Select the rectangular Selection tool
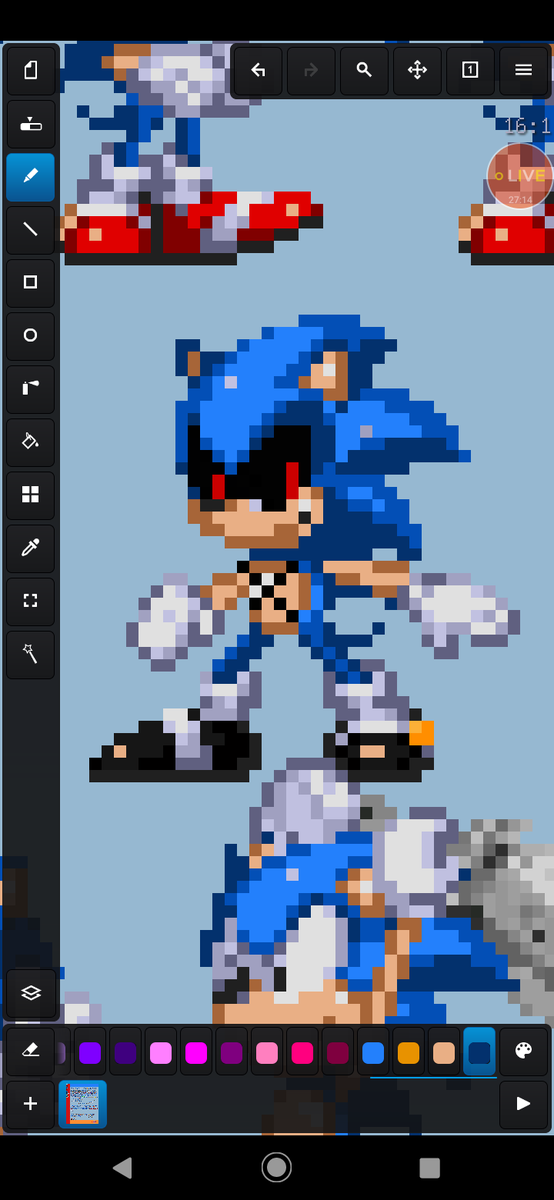The height and width of the screenshot is (1200, 554). click(x=30, y=600)
